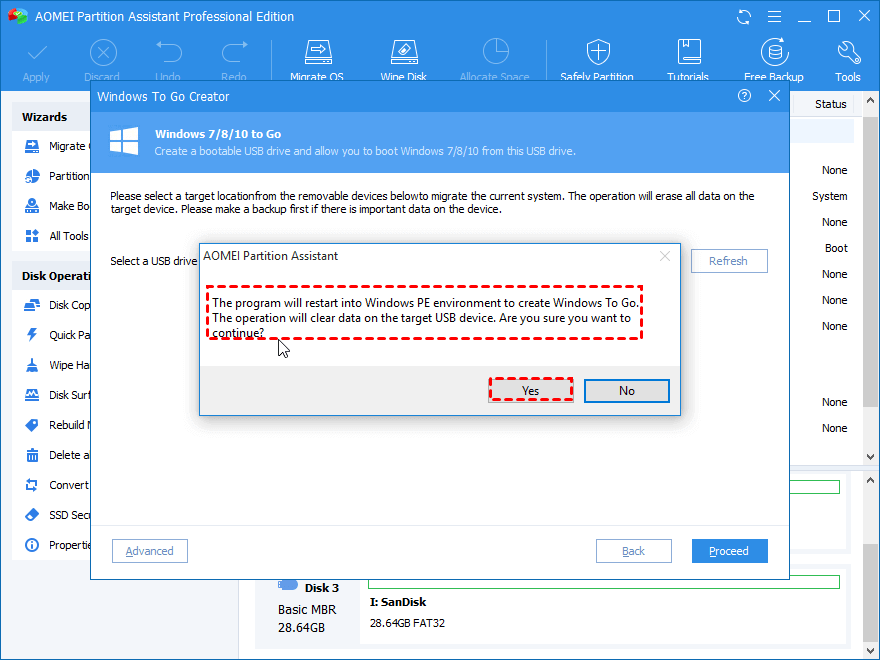Click the Status column header

[831, 104]
